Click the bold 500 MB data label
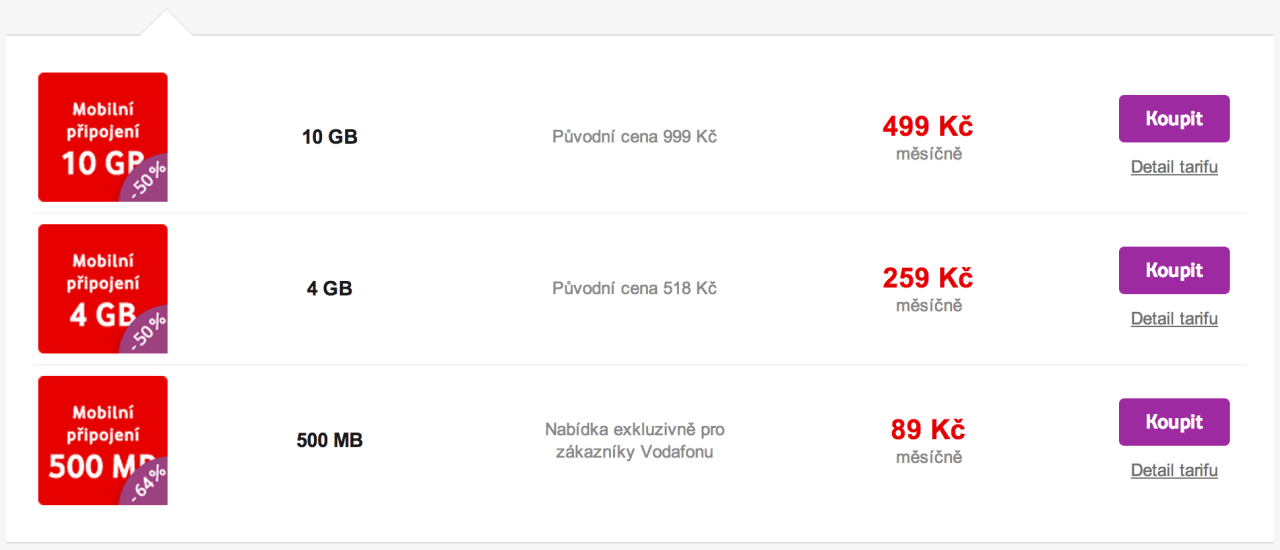The image size is (1280, 550). point(330,440)
